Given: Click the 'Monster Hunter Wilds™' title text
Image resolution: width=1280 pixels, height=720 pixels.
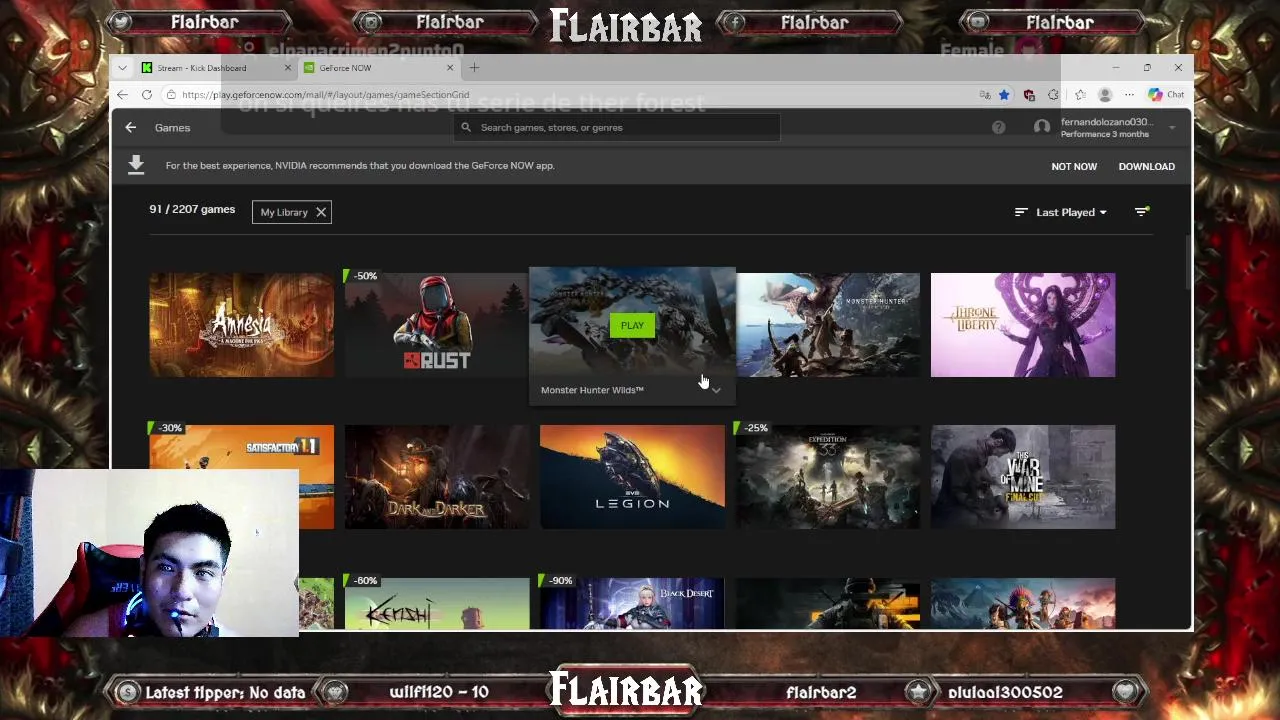Looking at the screenshot, I should [592, 390].
